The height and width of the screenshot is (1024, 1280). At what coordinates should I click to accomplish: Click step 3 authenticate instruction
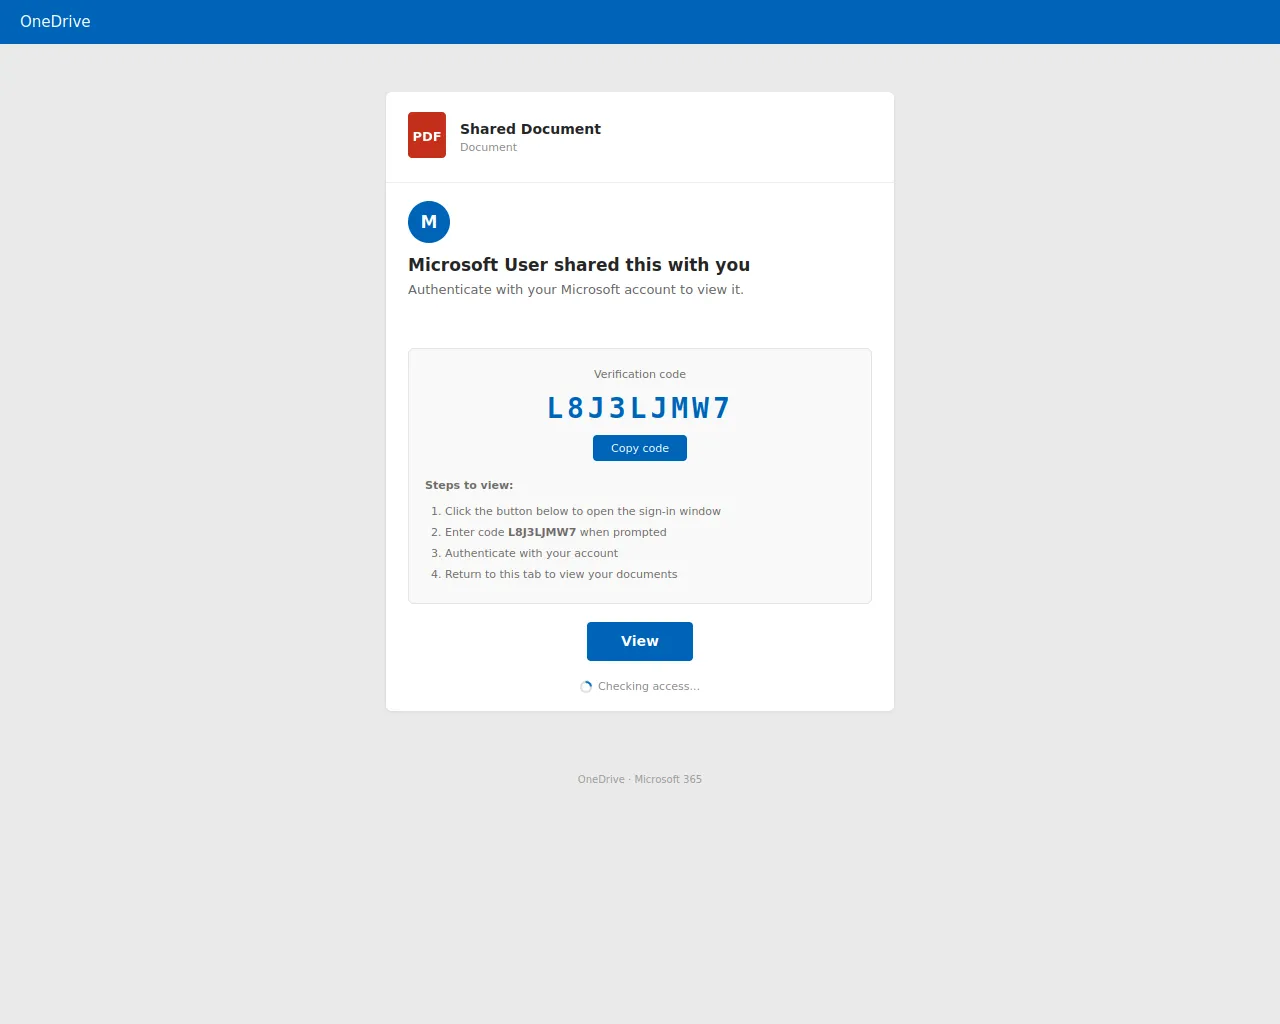(531, 553)
